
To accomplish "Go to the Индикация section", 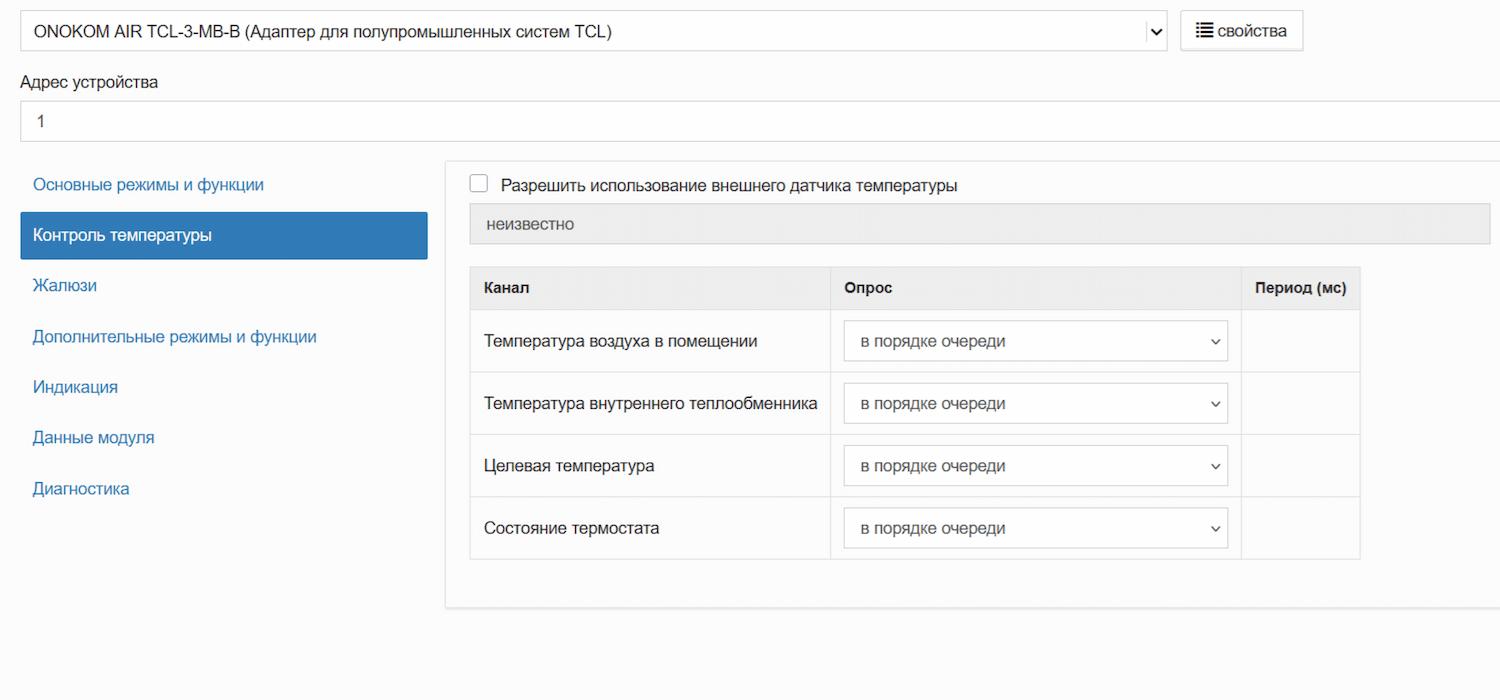I will 75,387.
